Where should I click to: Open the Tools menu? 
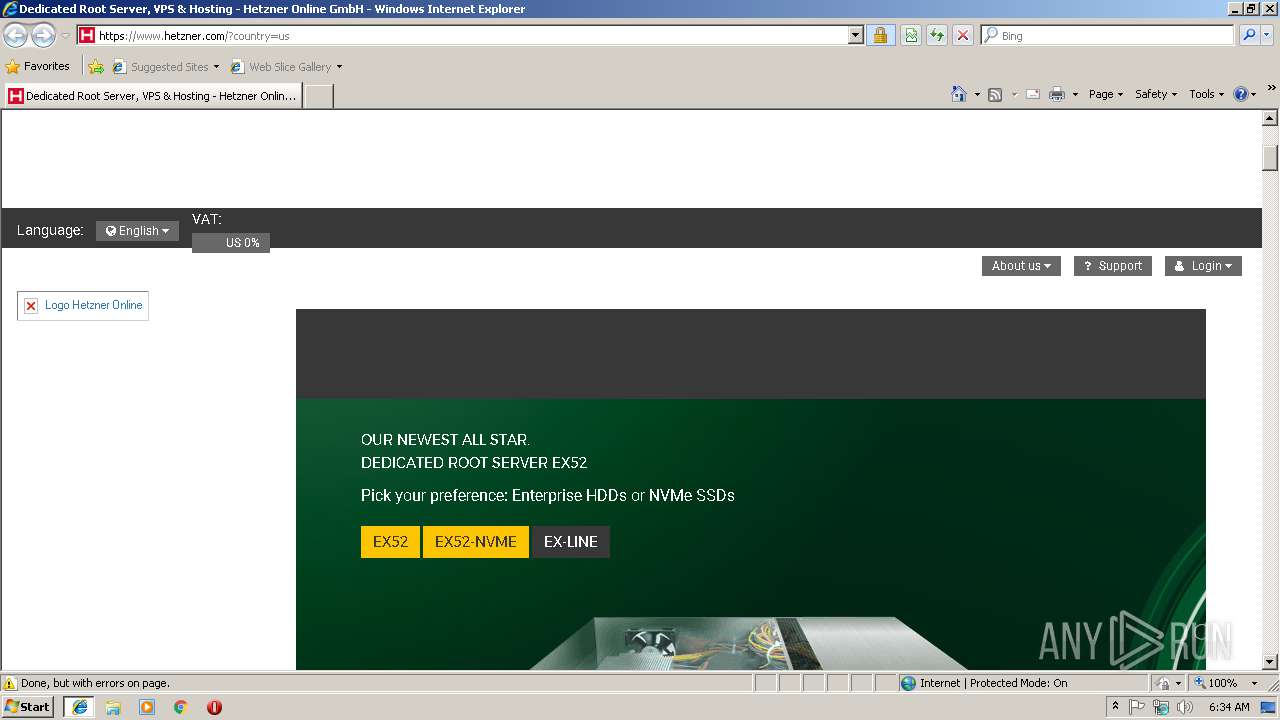(x=1206, y=94)
